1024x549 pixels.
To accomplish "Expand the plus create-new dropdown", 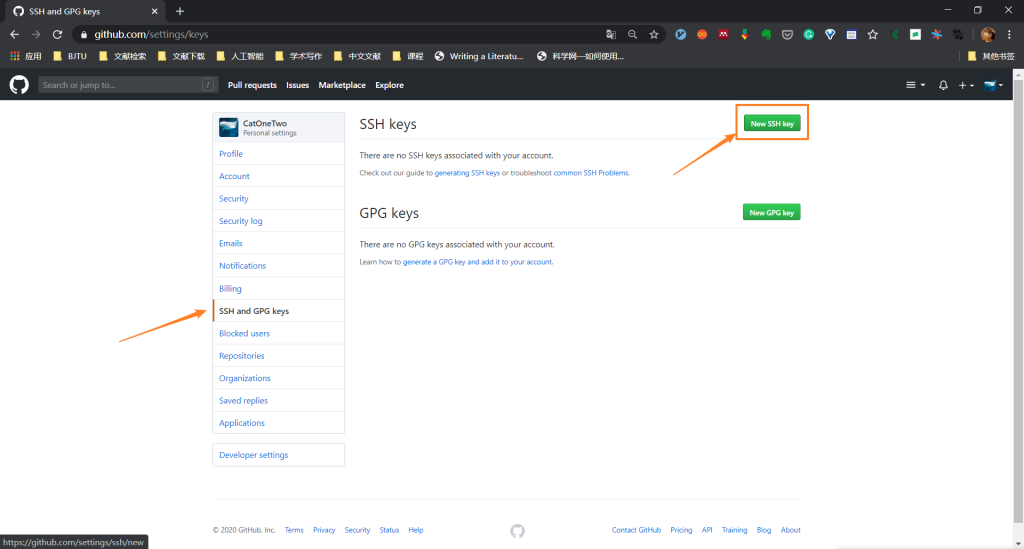I will (966, 85).
